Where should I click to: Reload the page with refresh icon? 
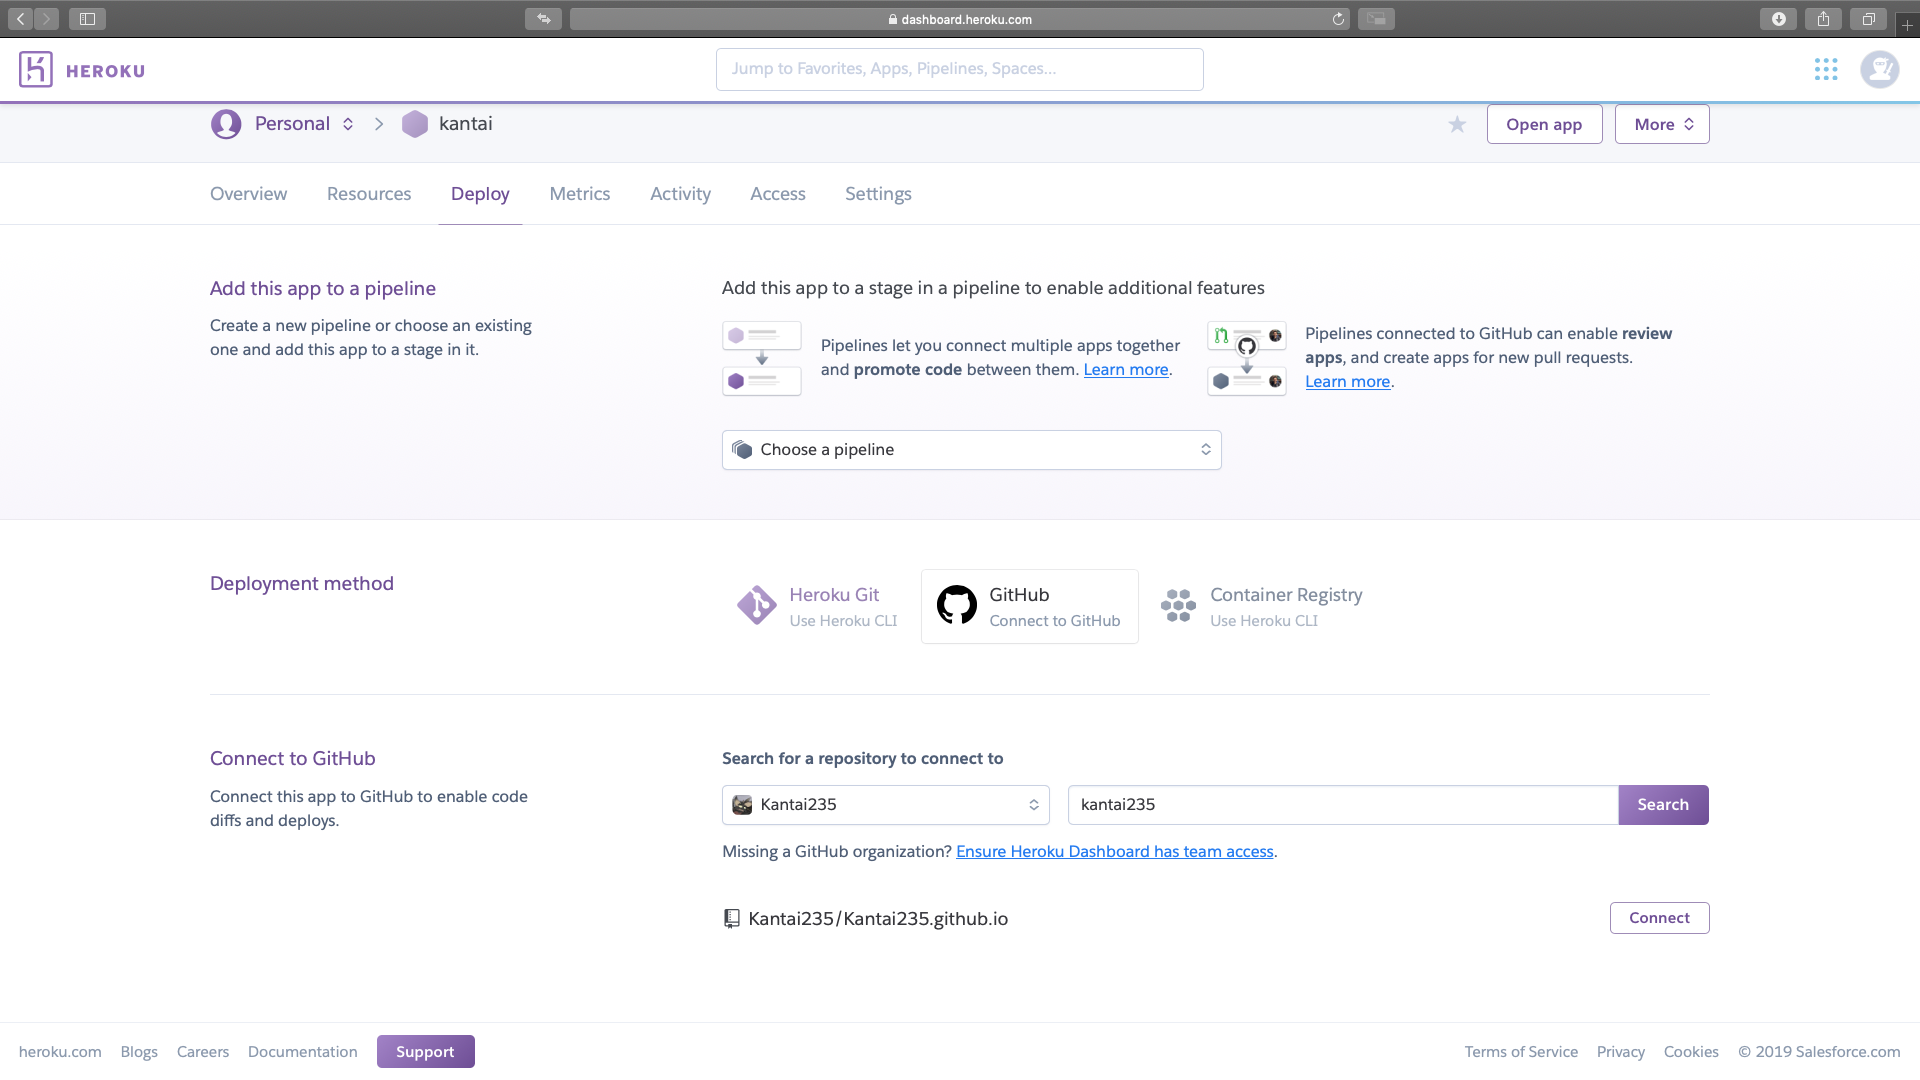(x=1338, y=19)
